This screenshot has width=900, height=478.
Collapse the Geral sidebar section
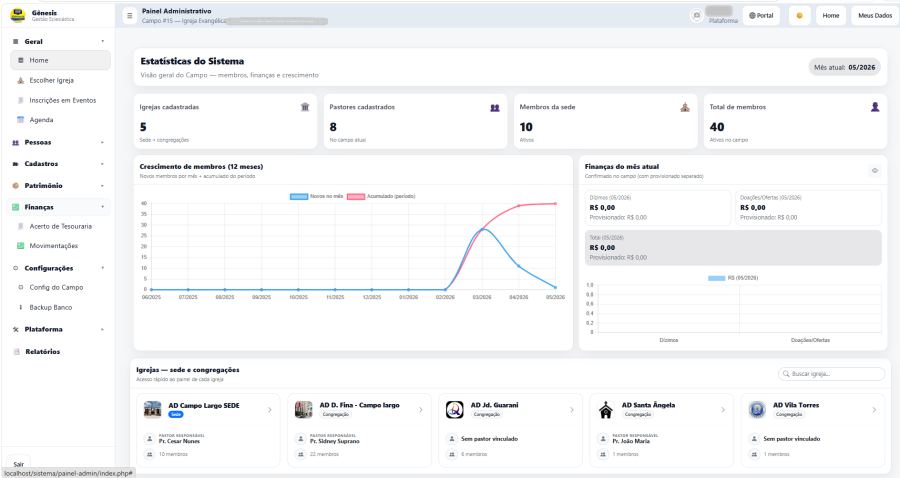59,41
